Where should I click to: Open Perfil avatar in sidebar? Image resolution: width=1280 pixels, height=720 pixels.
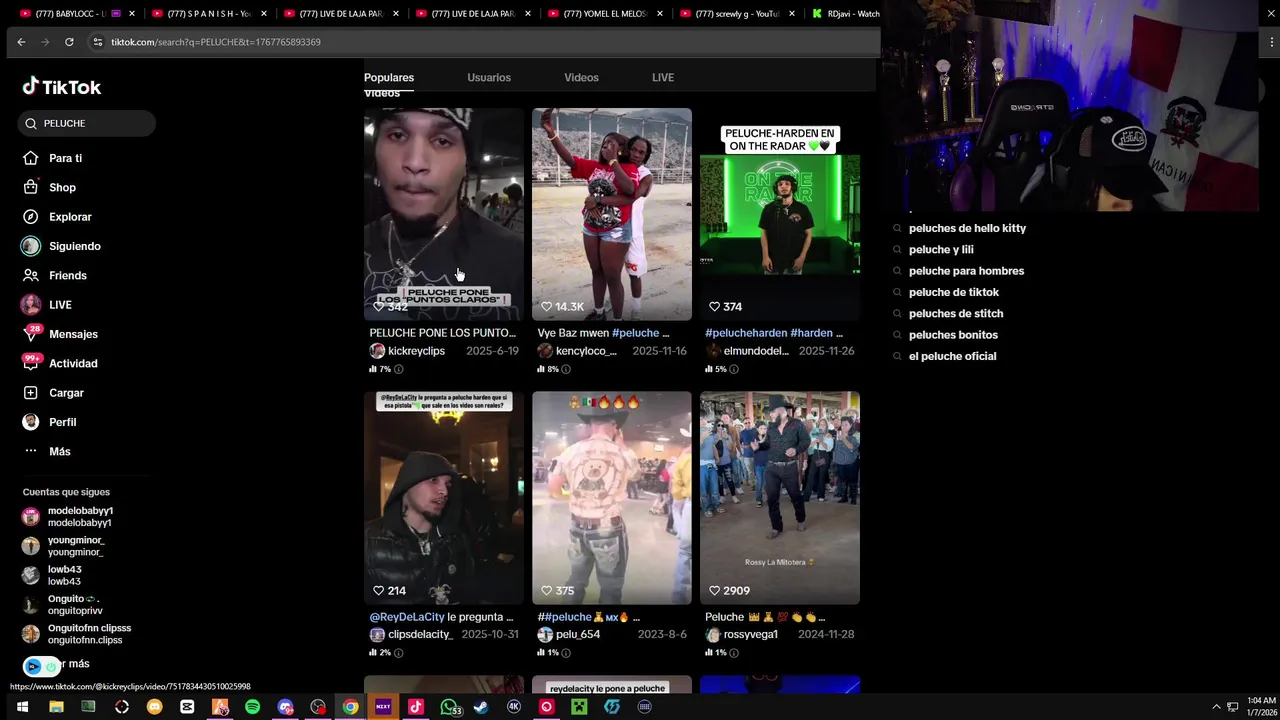pos(31,422)
